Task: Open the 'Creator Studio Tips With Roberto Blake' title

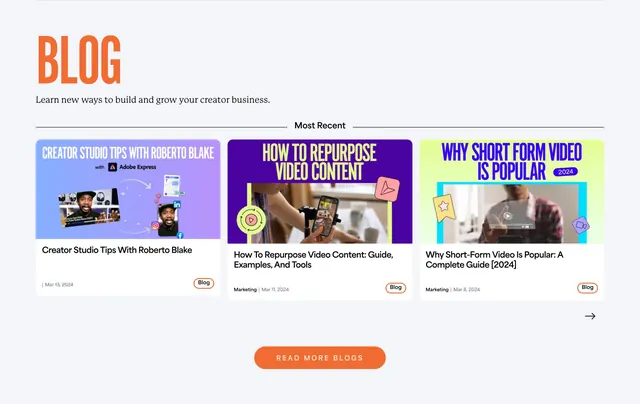Action: tap(117, 250)
